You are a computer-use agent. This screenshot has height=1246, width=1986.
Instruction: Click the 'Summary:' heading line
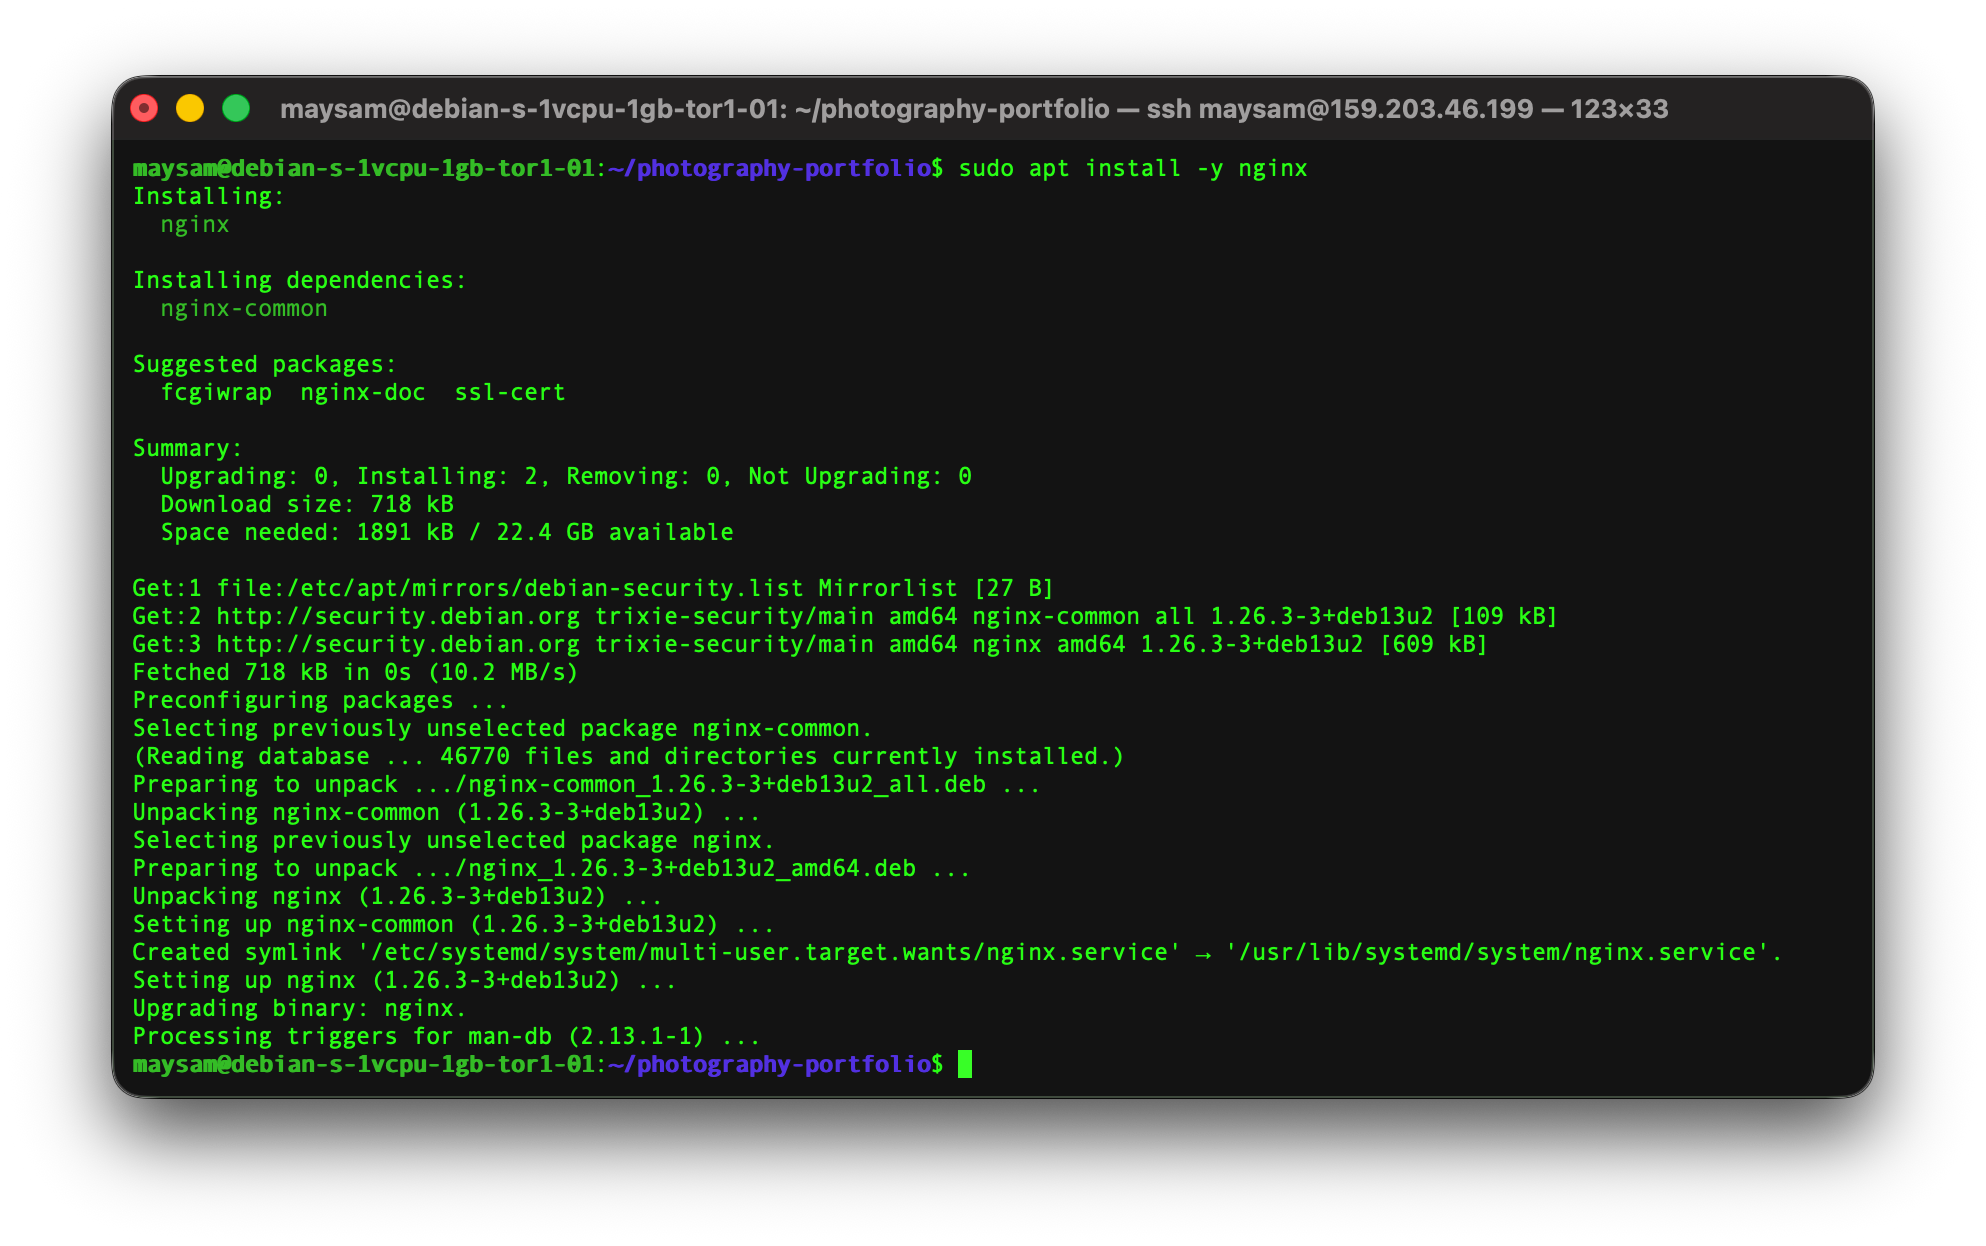pos(188,448)
